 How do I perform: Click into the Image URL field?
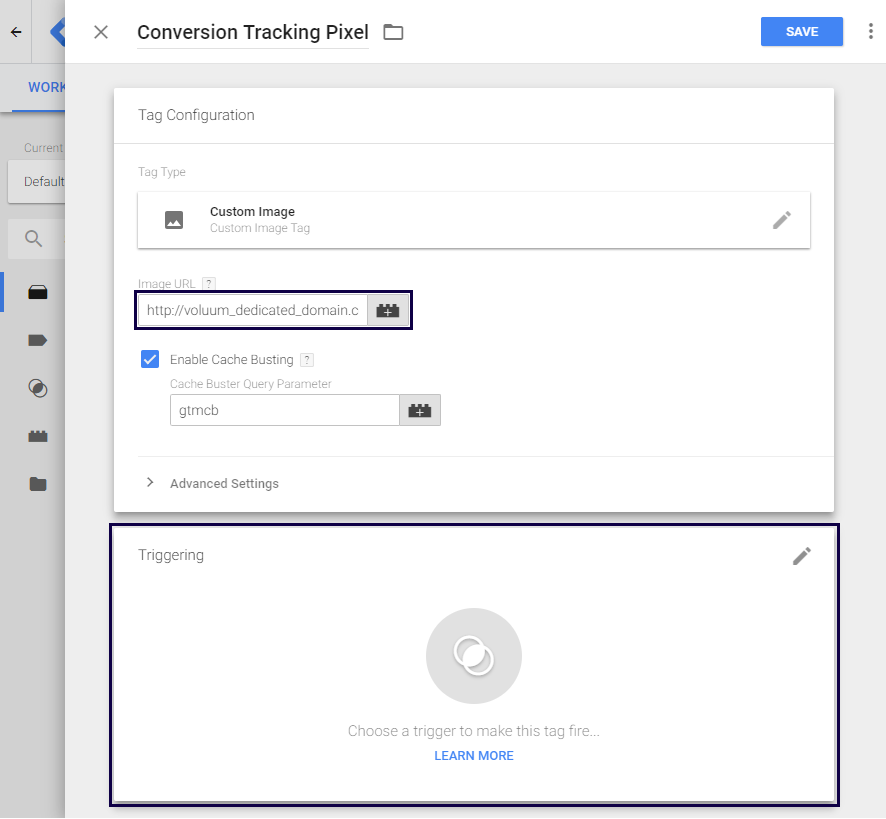252,311
